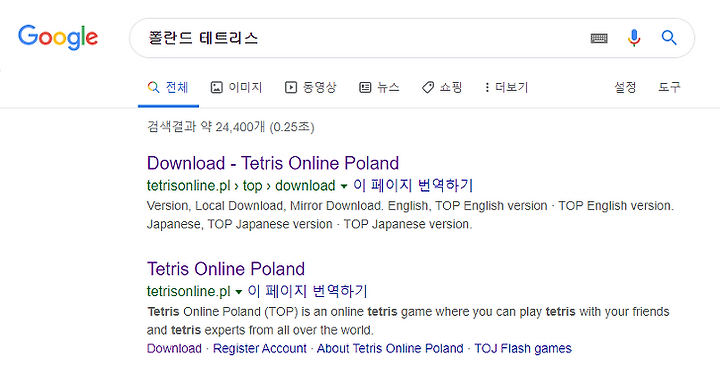The image size is (720, 373).
Task: Open the TOJ Flash games sitelink
Action: (523, 349)
